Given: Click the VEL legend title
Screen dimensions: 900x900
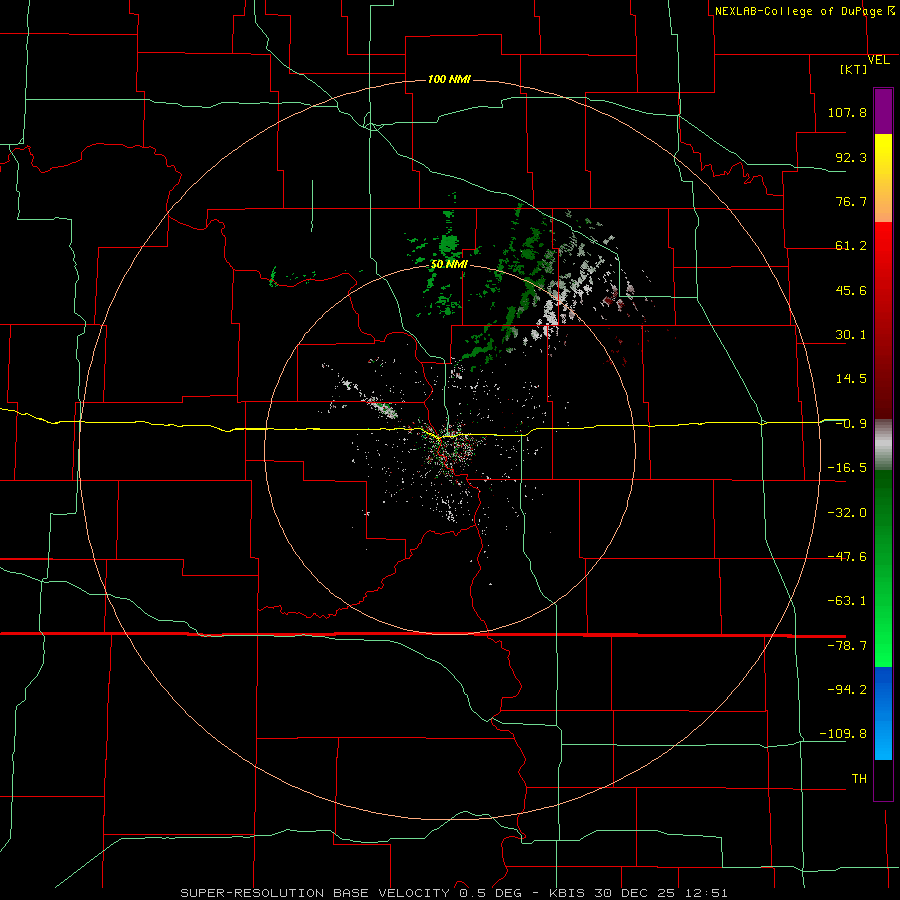Looking at the screenshot, I should tap(879, 60).
